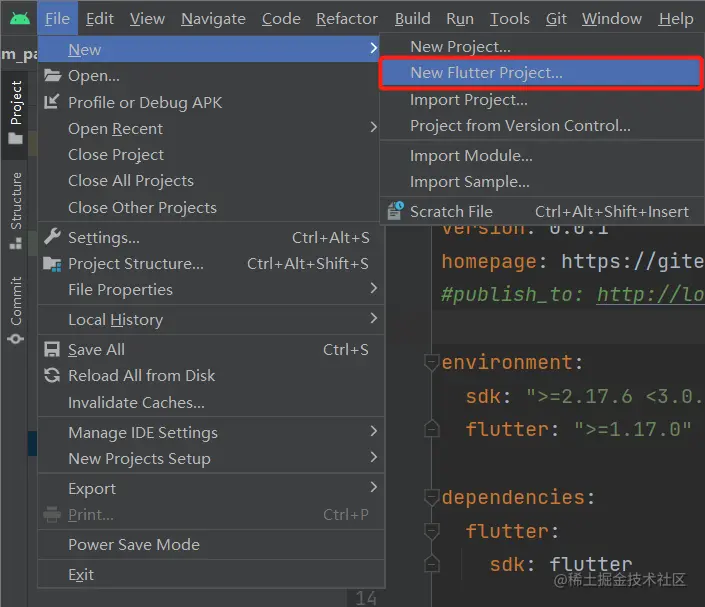The image size is (705, 607).
Task: Click Exit in the File menu
Action: [211, 574]
